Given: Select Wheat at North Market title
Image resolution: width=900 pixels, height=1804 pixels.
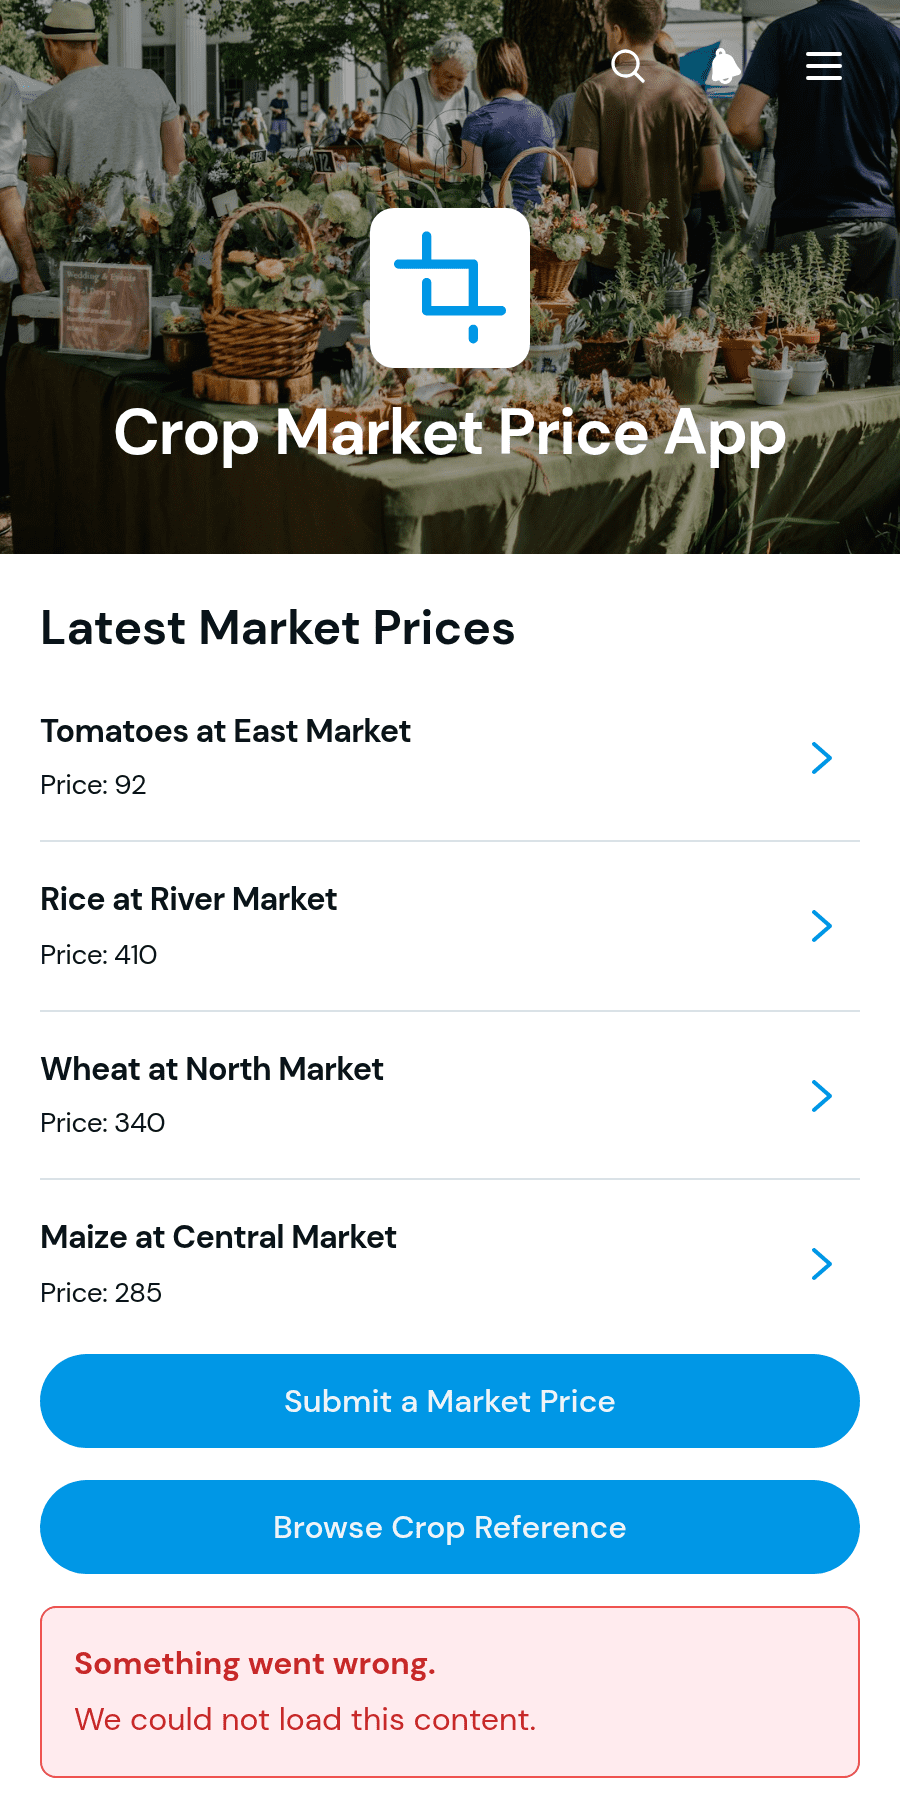Looking at the screenshot, I should [x=212, y=1069].
